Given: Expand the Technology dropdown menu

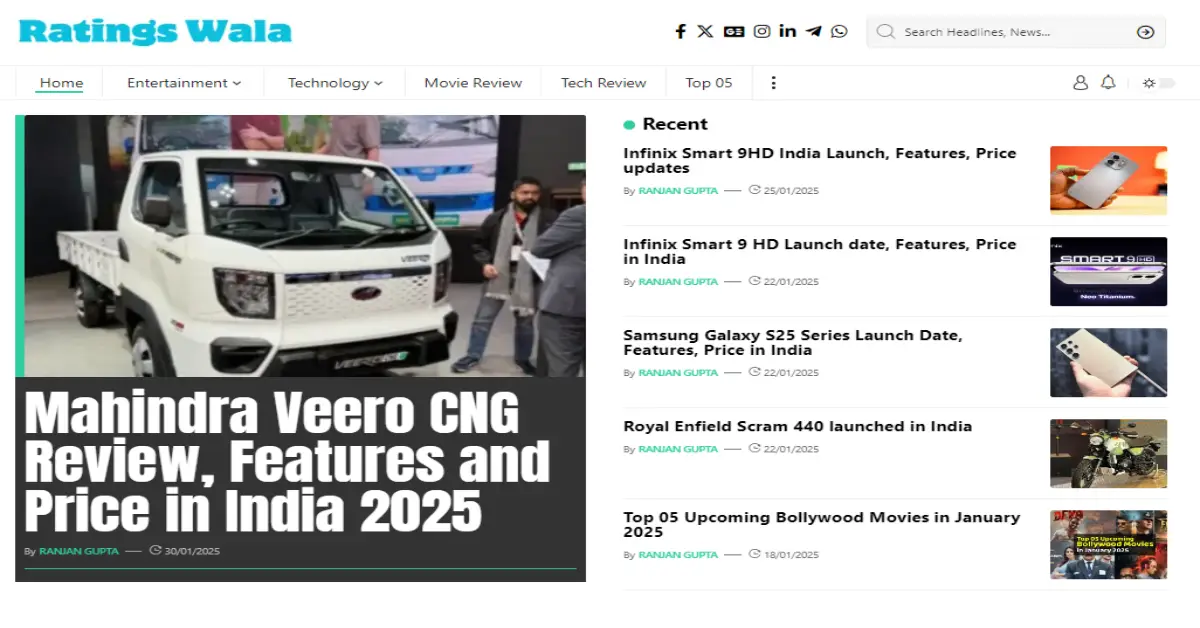Looking at the screenshot, I should coord(335,83).
